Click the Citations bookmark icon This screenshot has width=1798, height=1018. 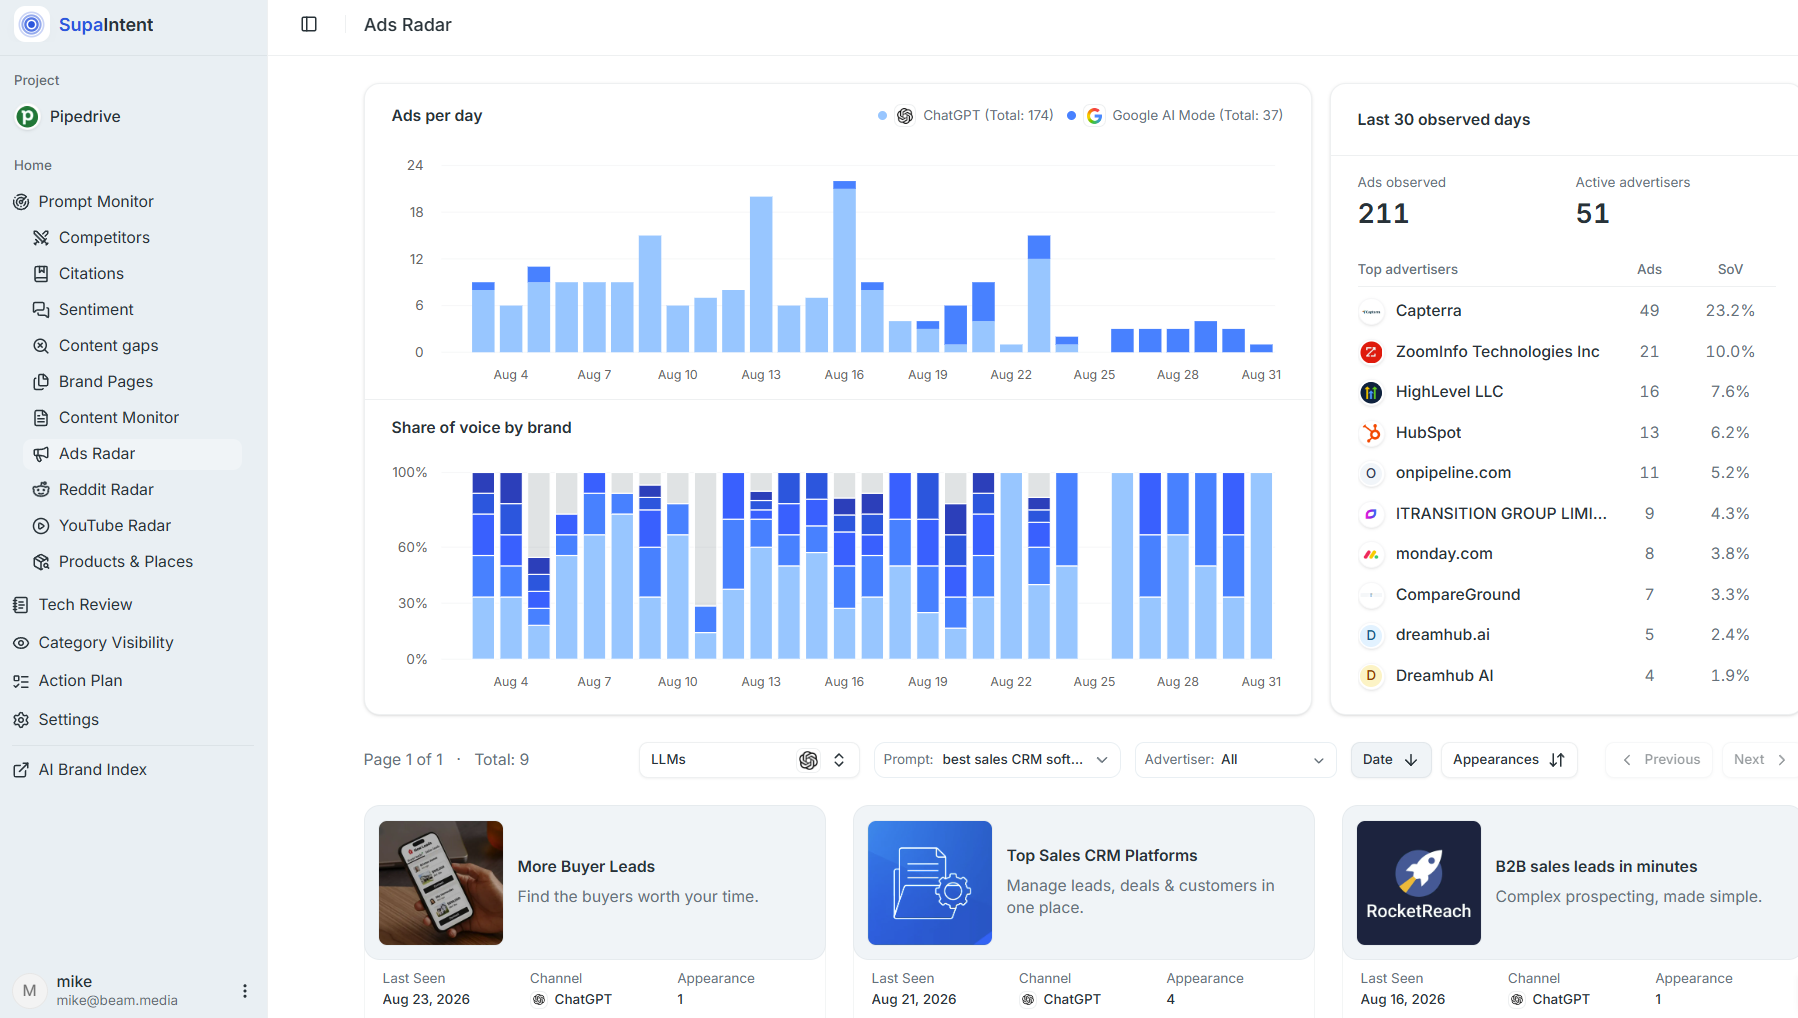41,274
